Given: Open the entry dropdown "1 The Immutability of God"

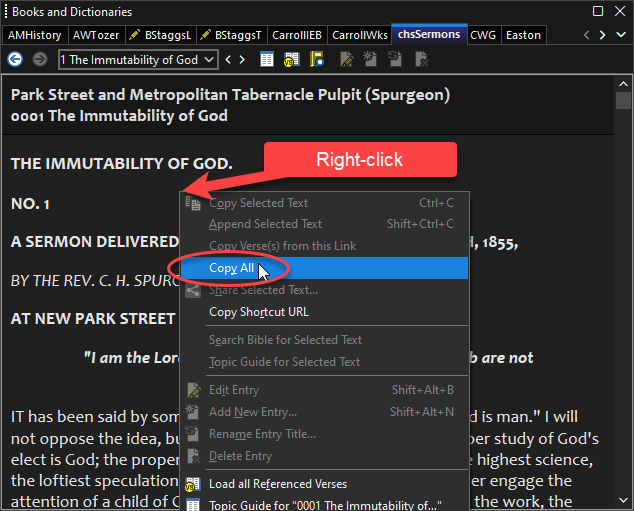Looking at the screenshot, I should tap(138, 60).
